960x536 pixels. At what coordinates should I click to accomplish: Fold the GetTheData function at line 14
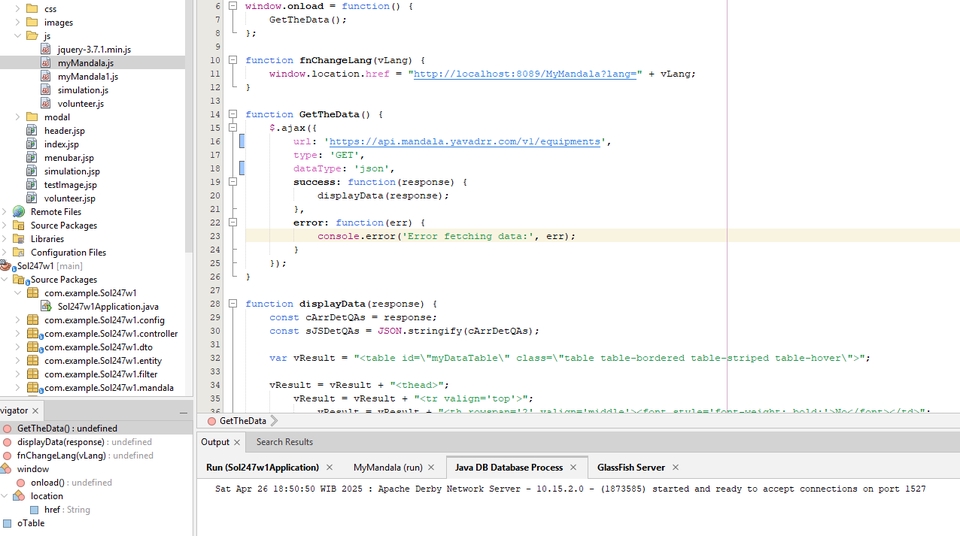(x=233, y=114)
